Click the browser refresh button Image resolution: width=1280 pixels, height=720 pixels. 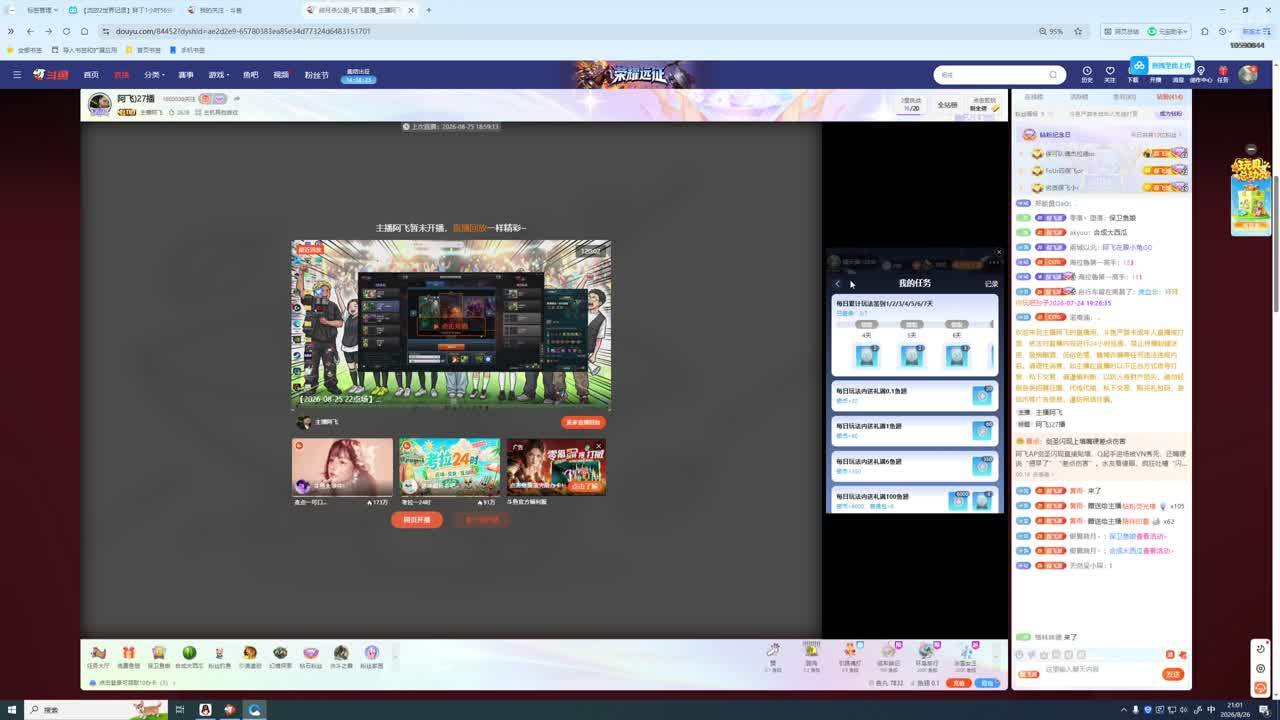[66, 31]
